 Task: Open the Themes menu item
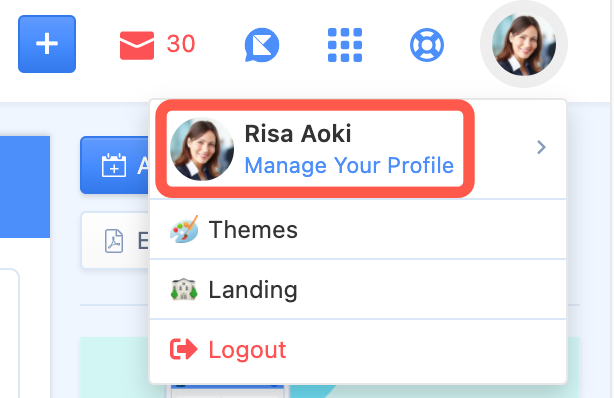[358, 230]
